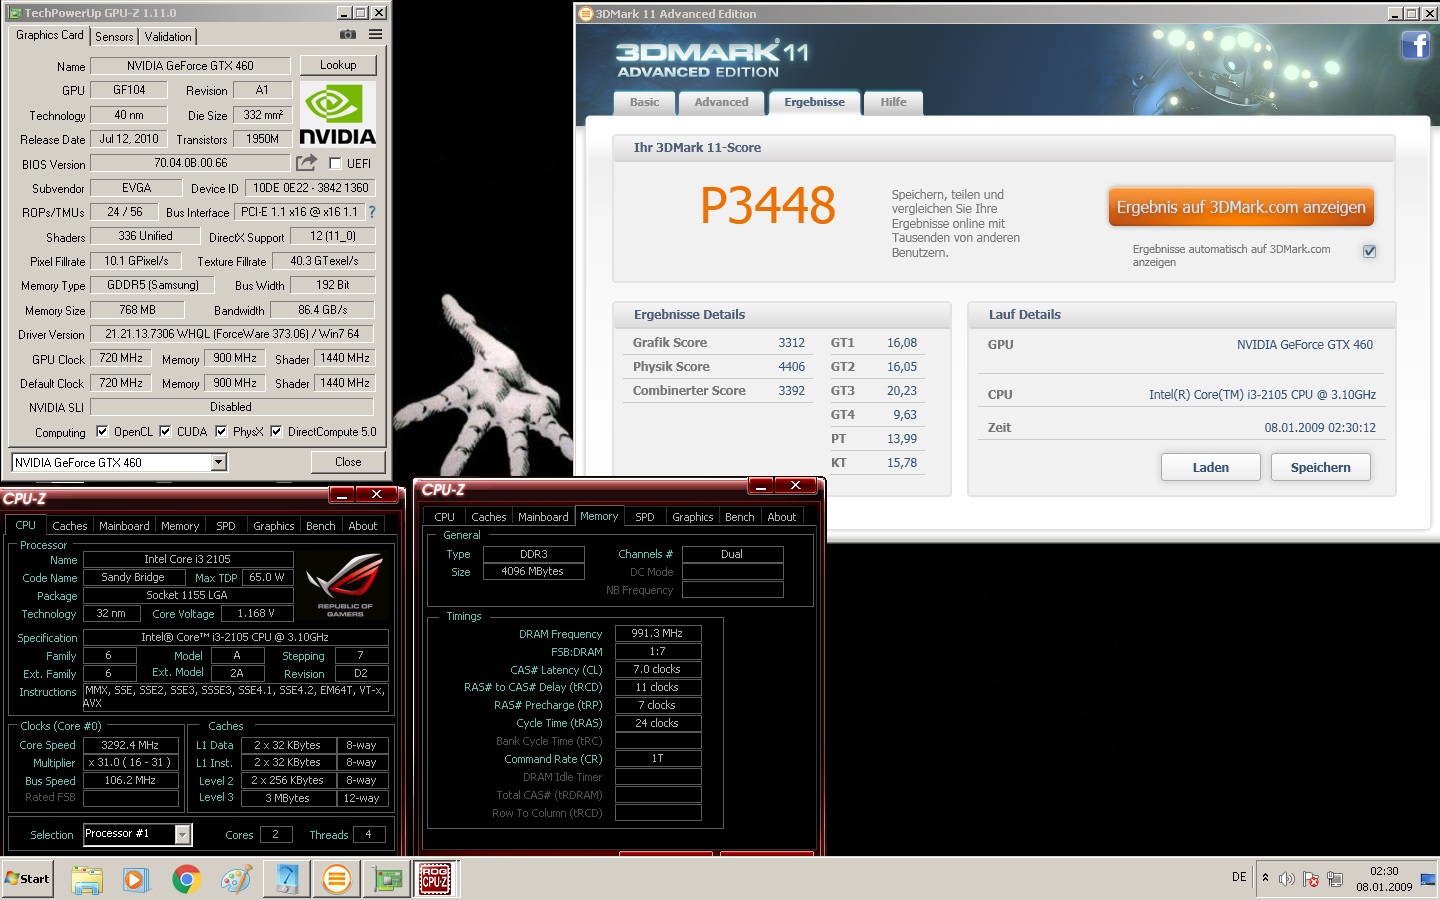Click the GPU-Z Close button
1440x900 pixels.
[348, 462]
